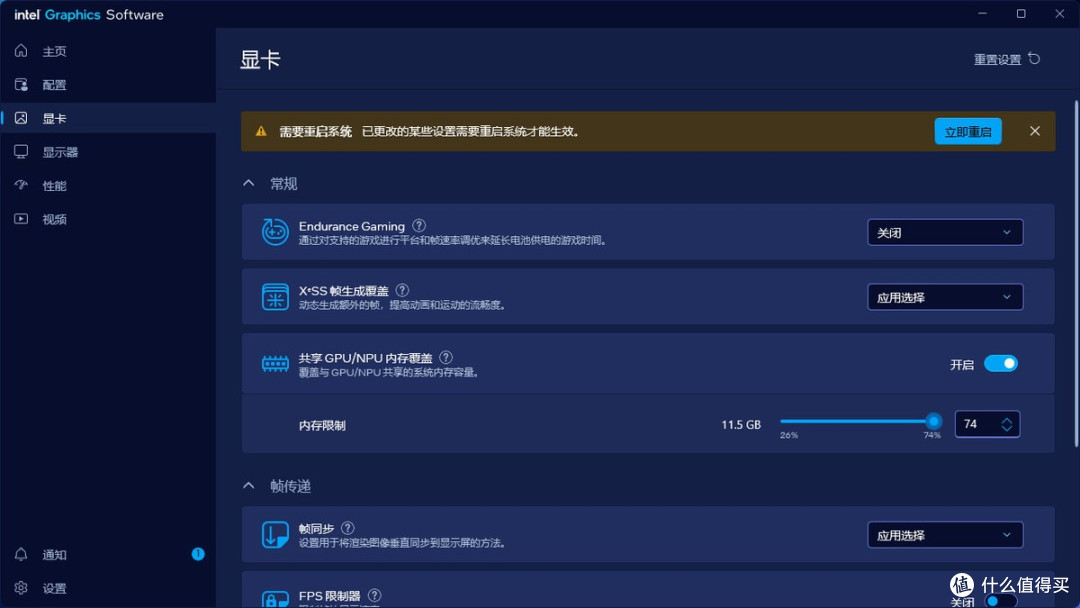The height and width of the screenshot is (608, 1080).
Task: Click the 内存限制 stepper arrows
Action: 1007,424
